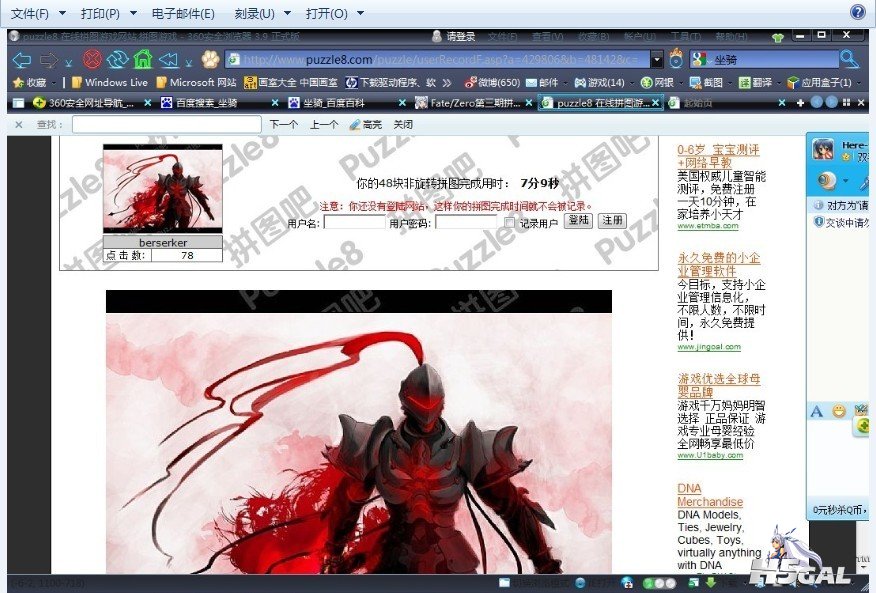Click the find-in-page text field
Screen dimensions: 876x593
pos(166,124)
